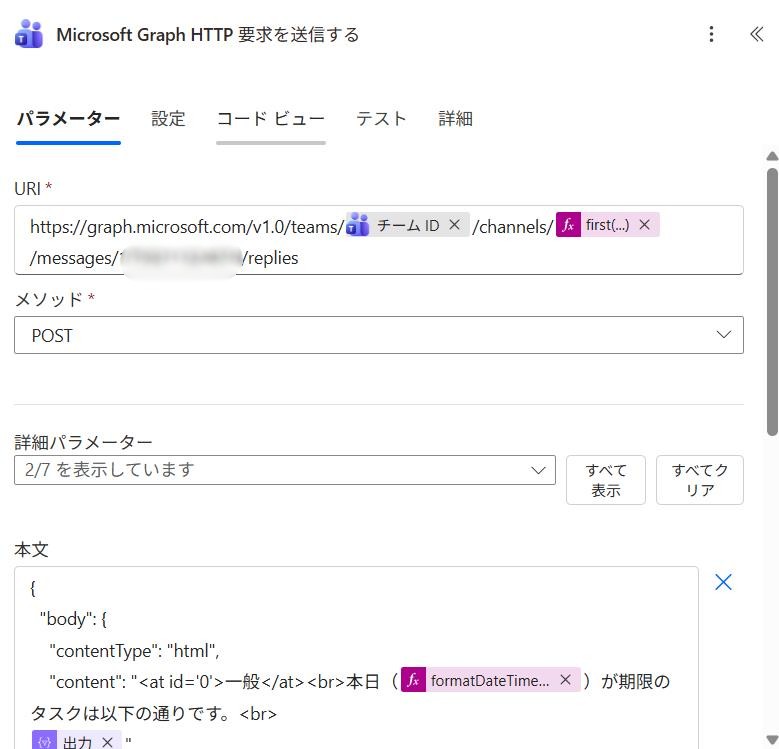Click the fx icon on first(...) token
Viewport: 779px width, 749px height.
(568, 225)
